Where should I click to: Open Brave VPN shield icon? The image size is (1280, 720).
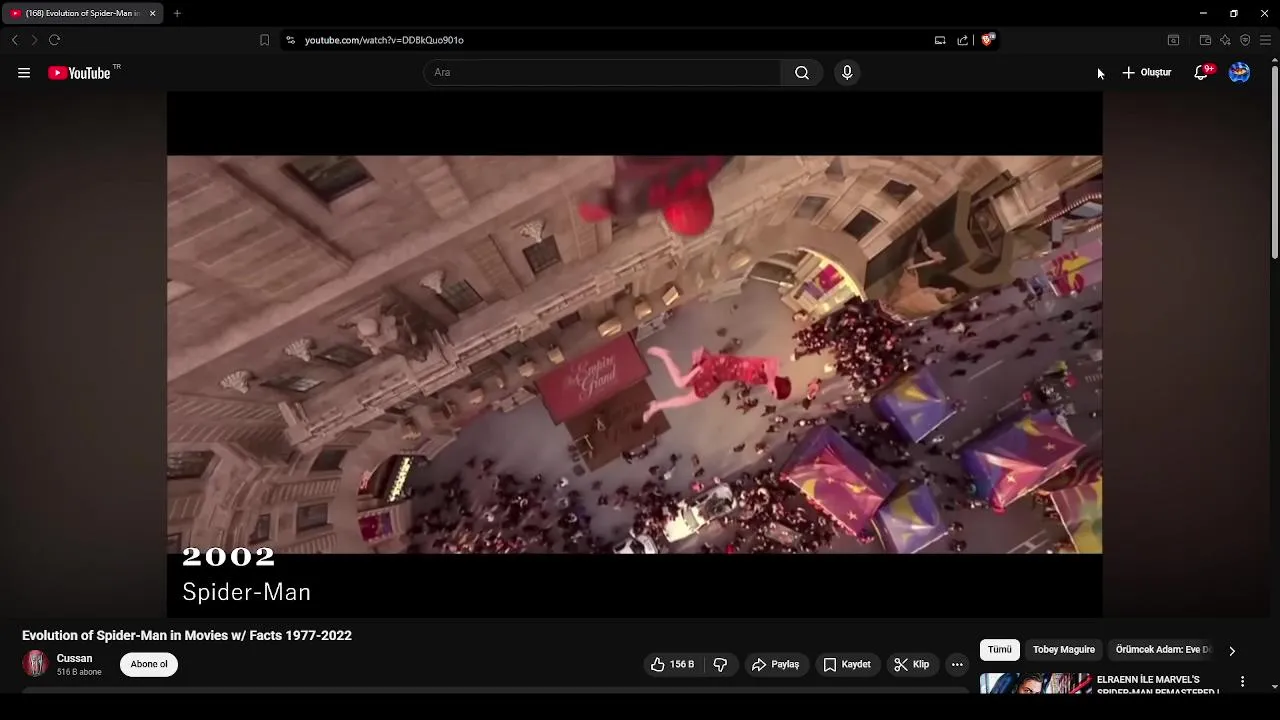pos(1245,40)
